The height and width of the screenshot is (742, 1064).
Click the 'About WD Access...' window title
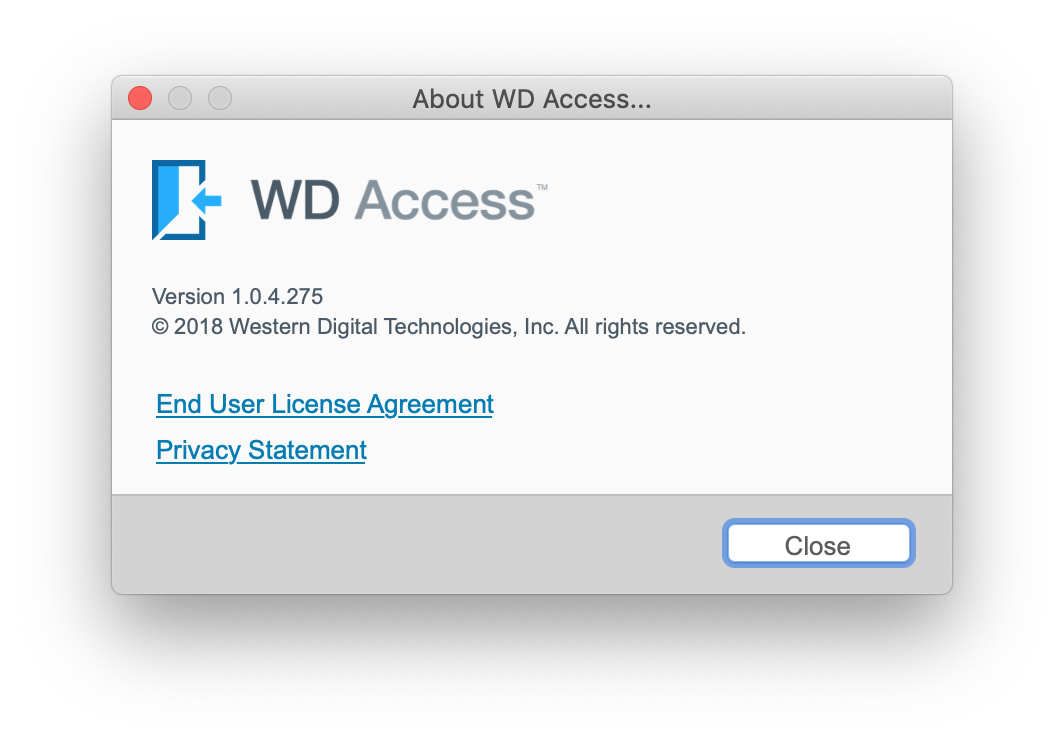(x=531, y=99)
